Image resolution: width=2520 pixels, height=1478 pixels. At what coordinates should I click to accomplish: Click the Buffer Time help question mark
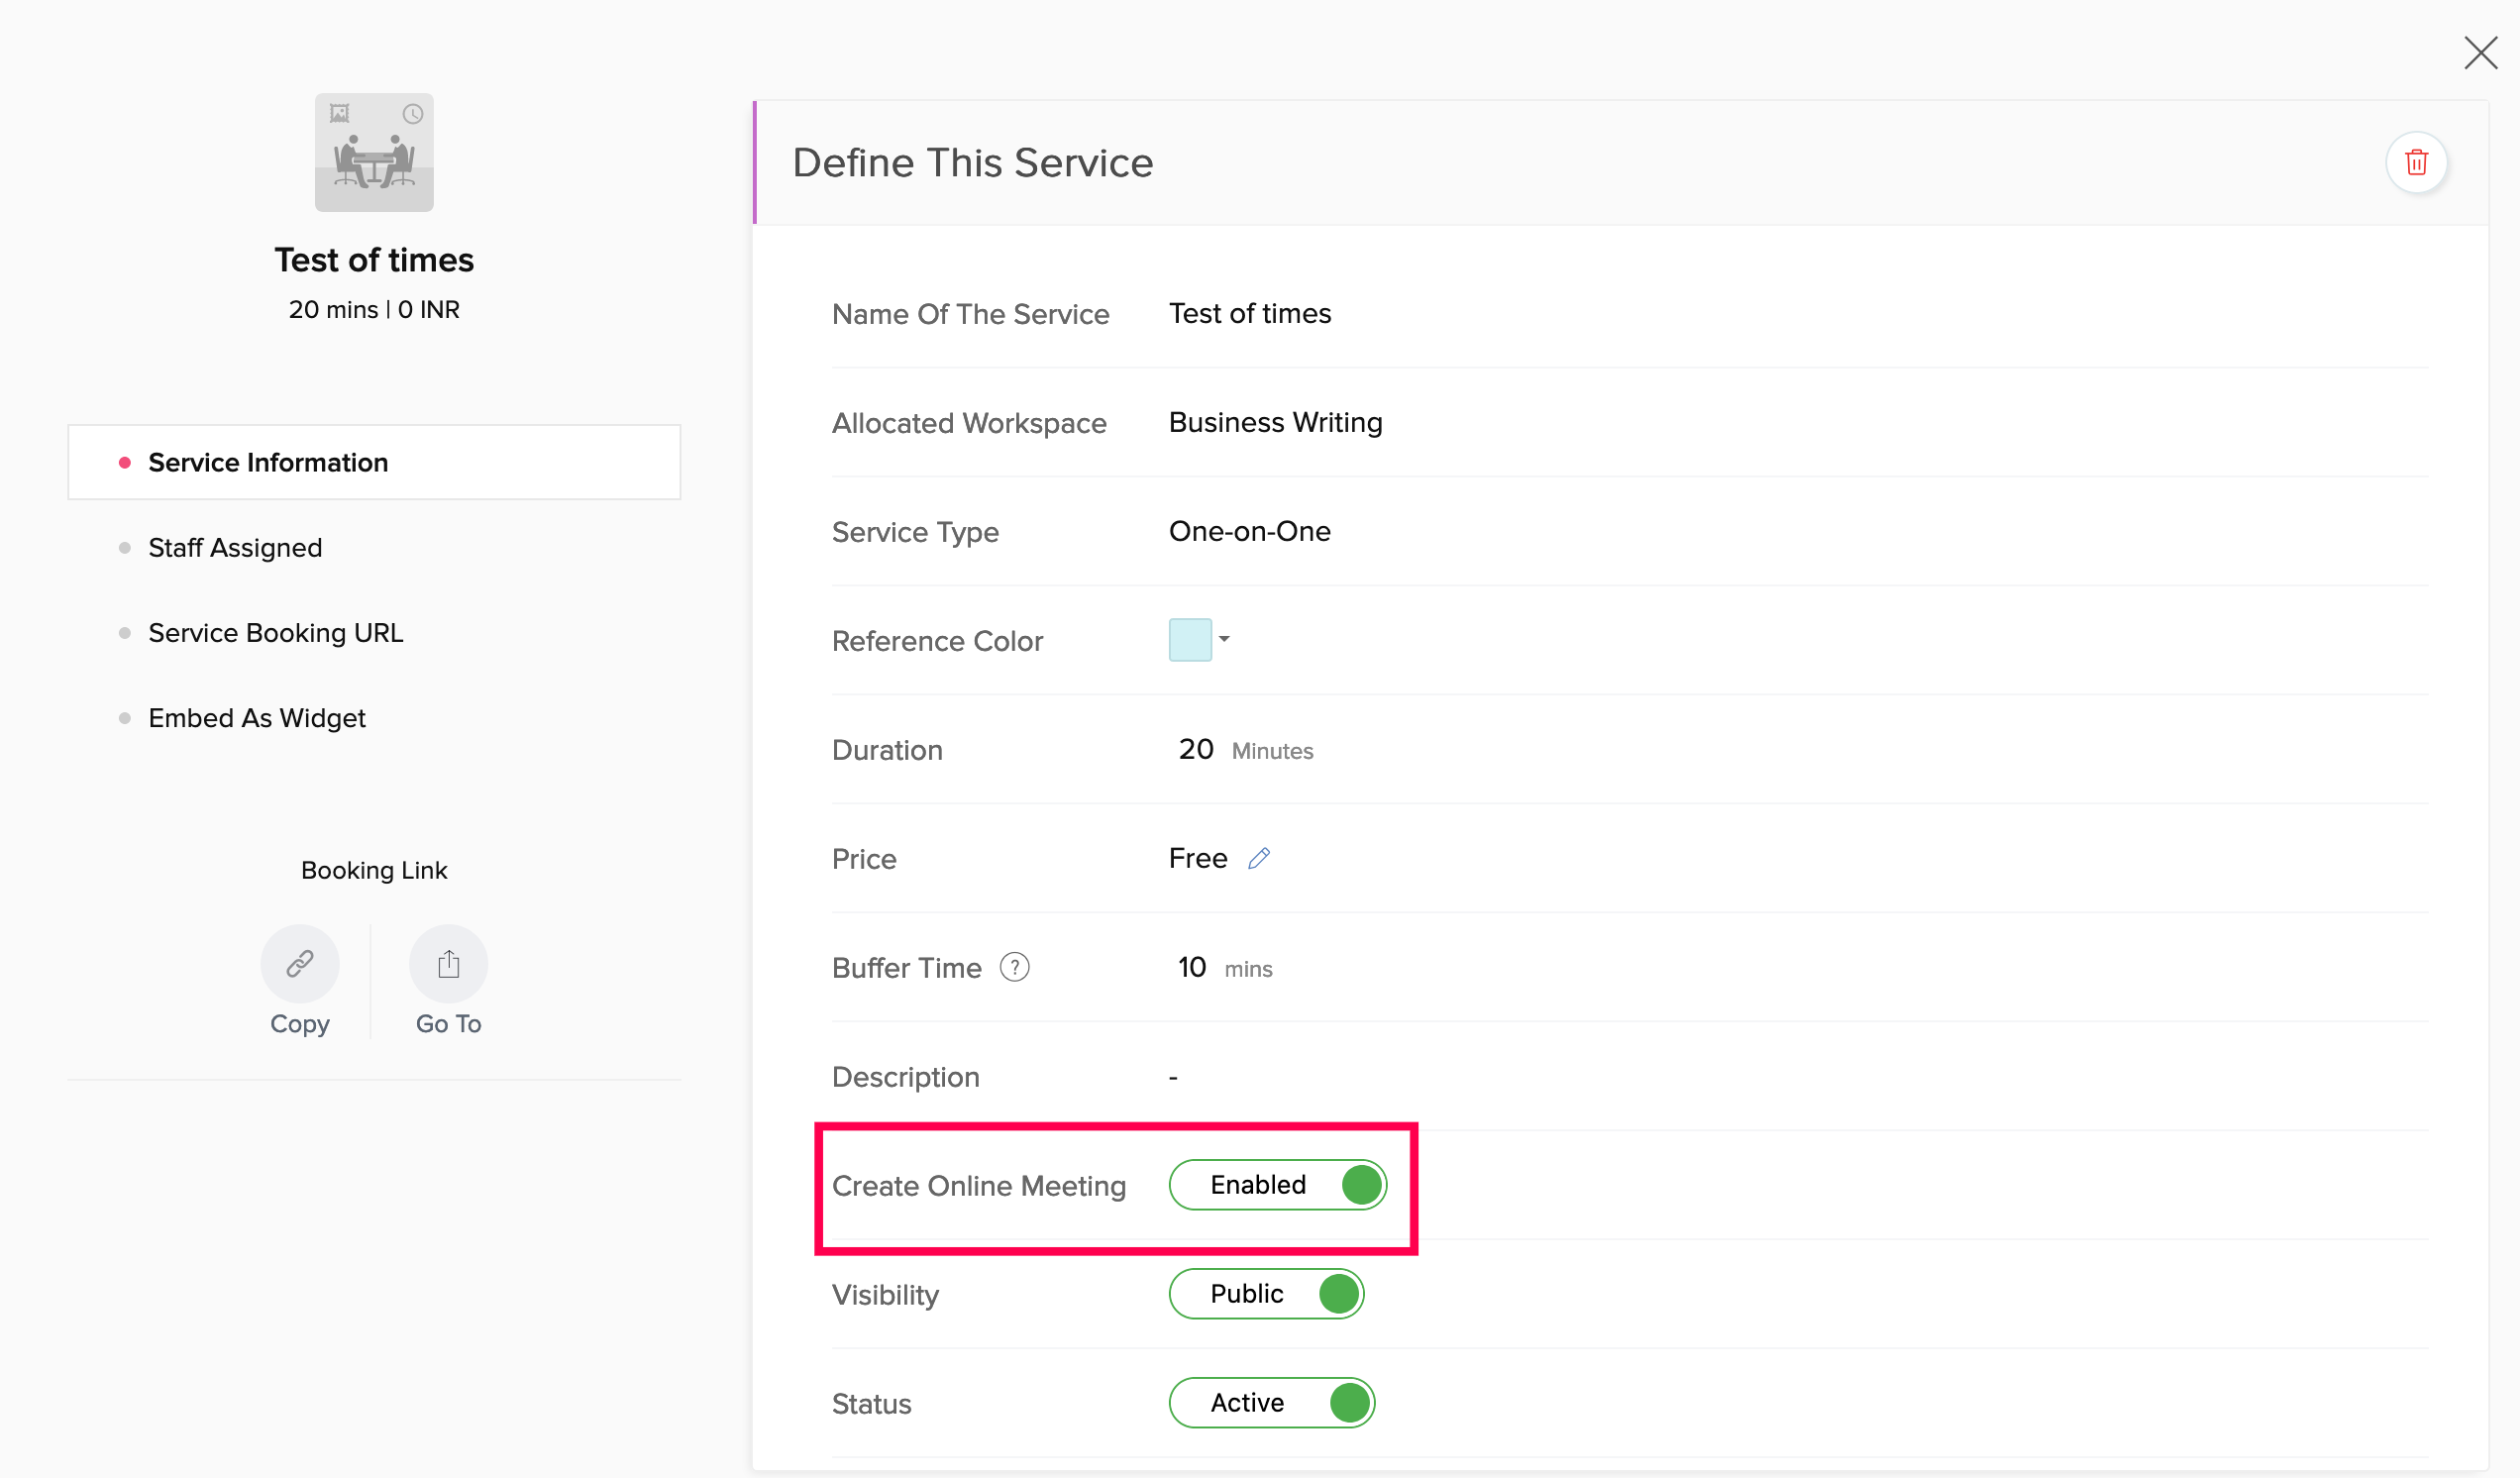(x=1014, y=967)
